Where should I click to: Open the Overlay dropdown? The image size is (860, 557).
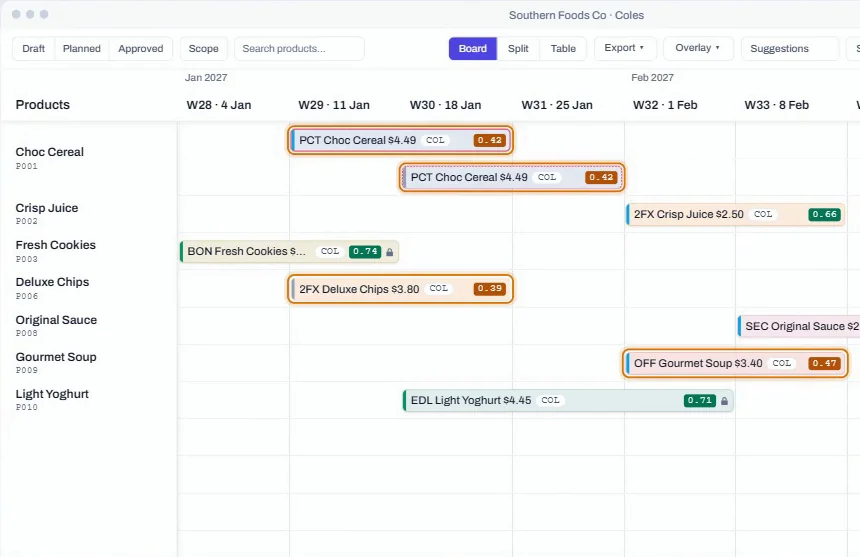[x=698, y=48]
